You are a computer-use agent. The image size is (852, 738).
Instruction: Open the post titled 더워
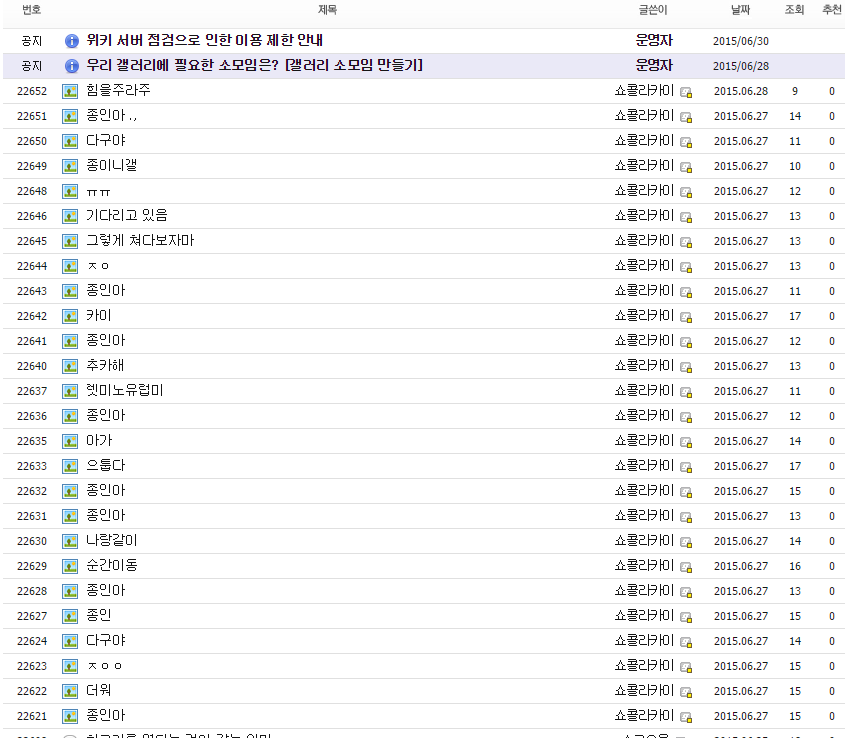(x=99, y=690)
